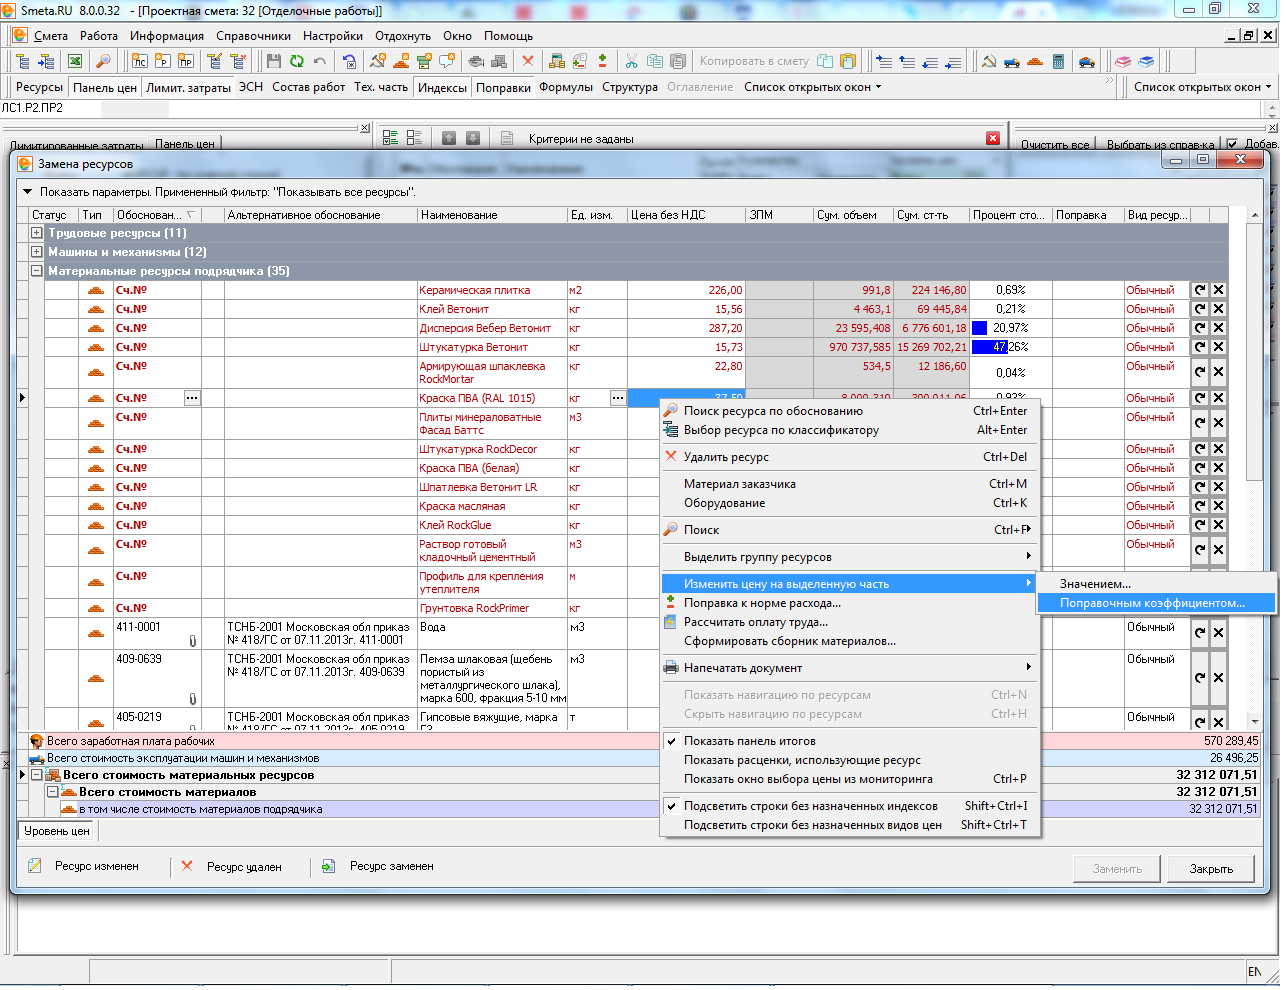This screenshot has width=1286, height=990.
Task: Click the ПР toolbar icon
Action: (186, 61)
